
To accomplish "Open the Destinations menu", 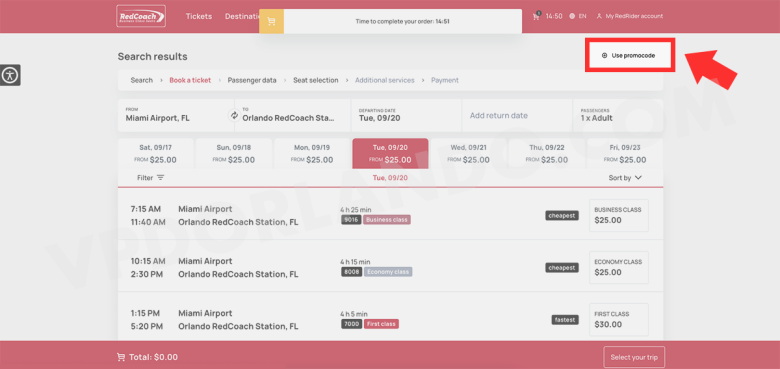I will coord(242,16).
